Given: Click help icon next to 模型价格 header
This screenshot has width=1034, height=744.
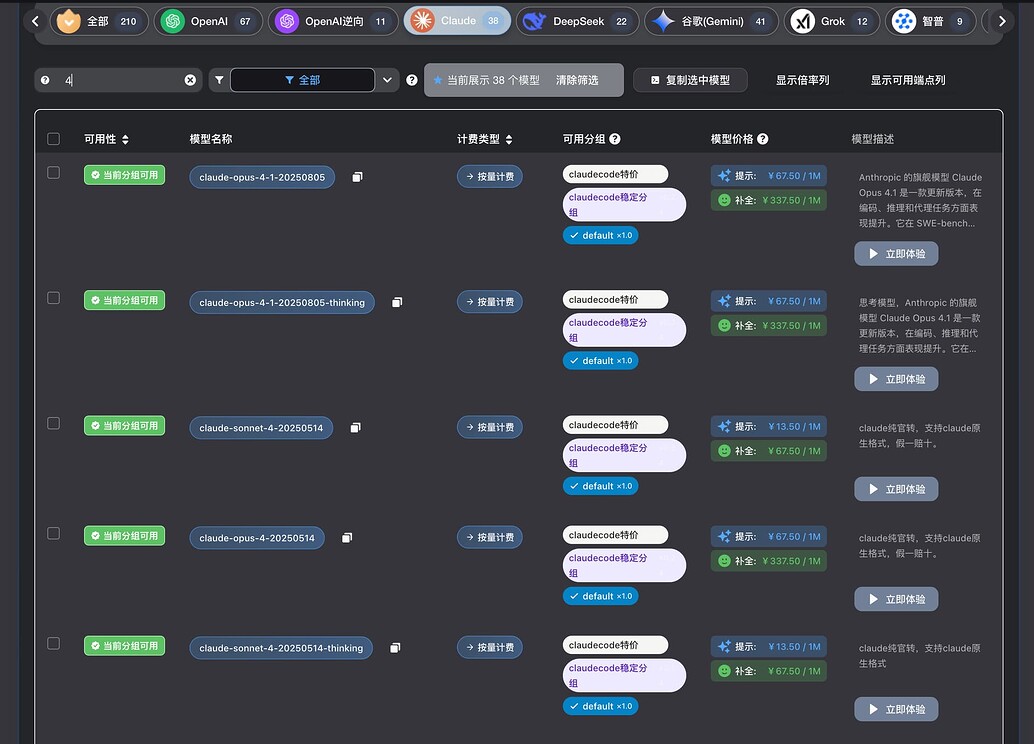Looking at the screenshot, I should pyautogui.click(x=762, y=139).
